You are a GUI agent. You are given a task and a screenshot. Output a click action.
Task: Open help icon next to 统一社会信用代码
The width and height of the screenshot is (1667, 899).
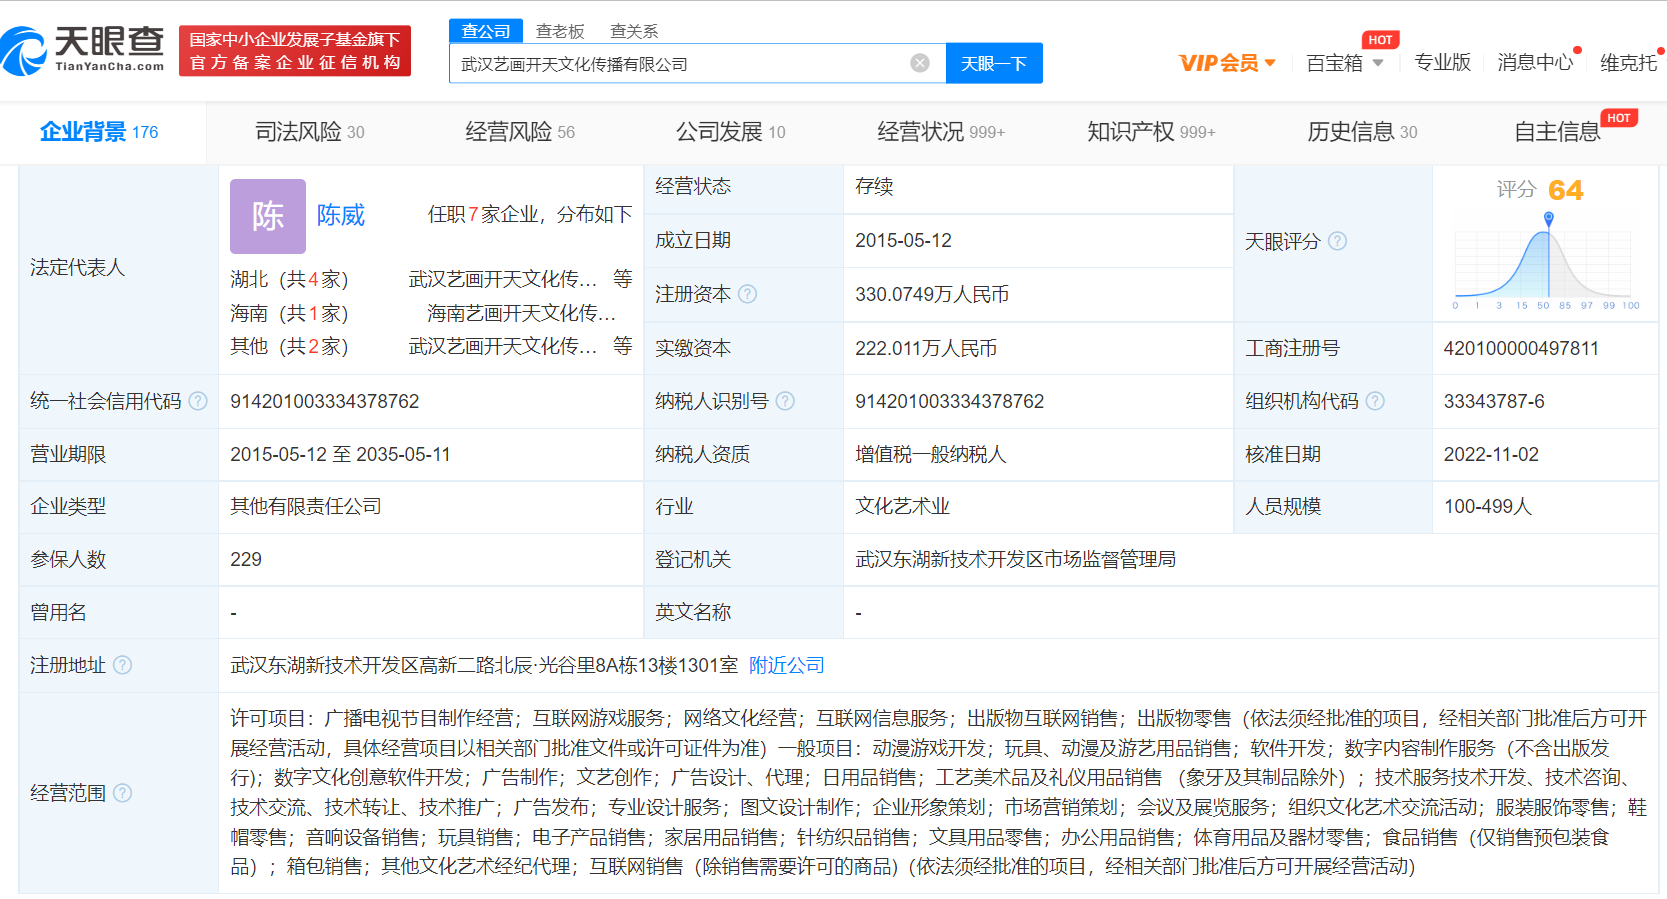click(198, 401)
